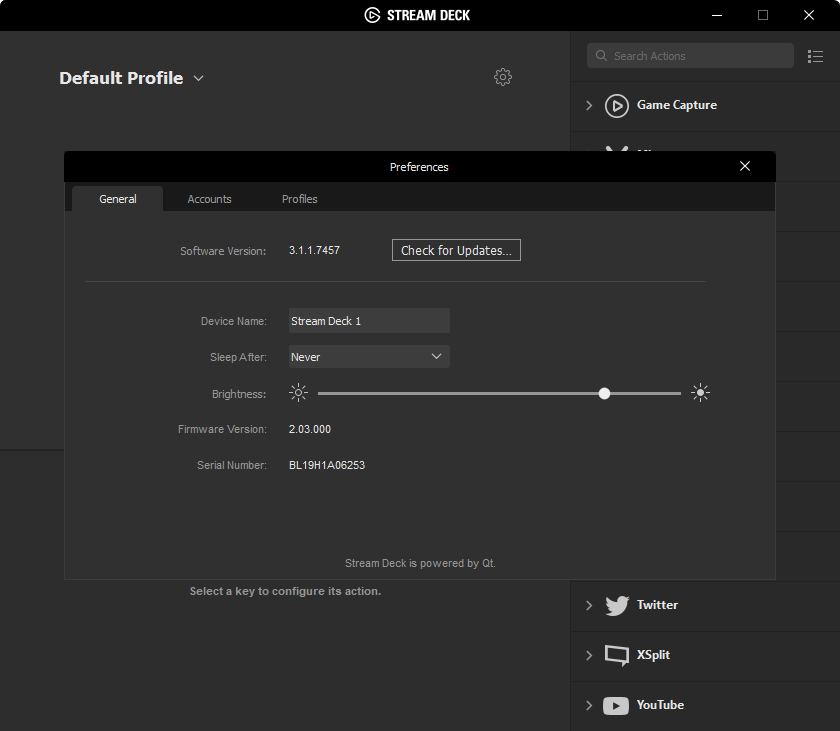Click the high brightness sun icon
This screenshot has width=840, height=731.
tap(700, 393)
